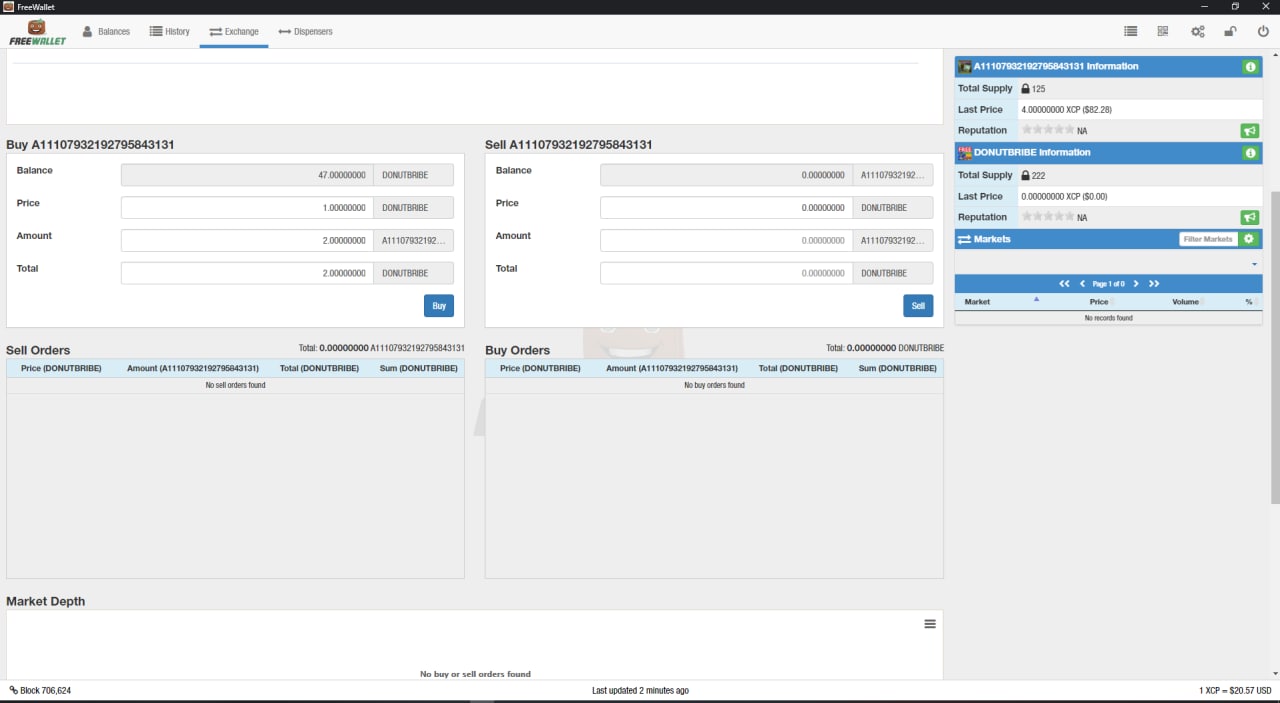Click Page 1 of 0 label
This screenshot has height=703, width=1280.
(x=1108, y=284)
